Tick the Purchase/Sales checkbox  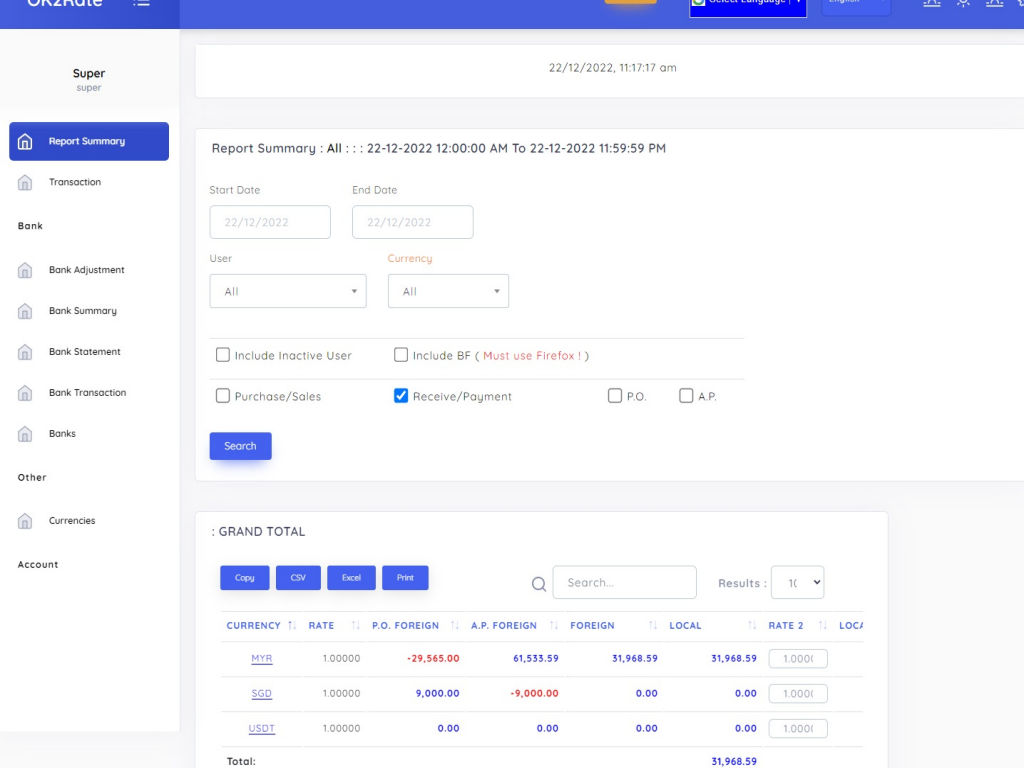pyautogui.click(x=223, y=396)
